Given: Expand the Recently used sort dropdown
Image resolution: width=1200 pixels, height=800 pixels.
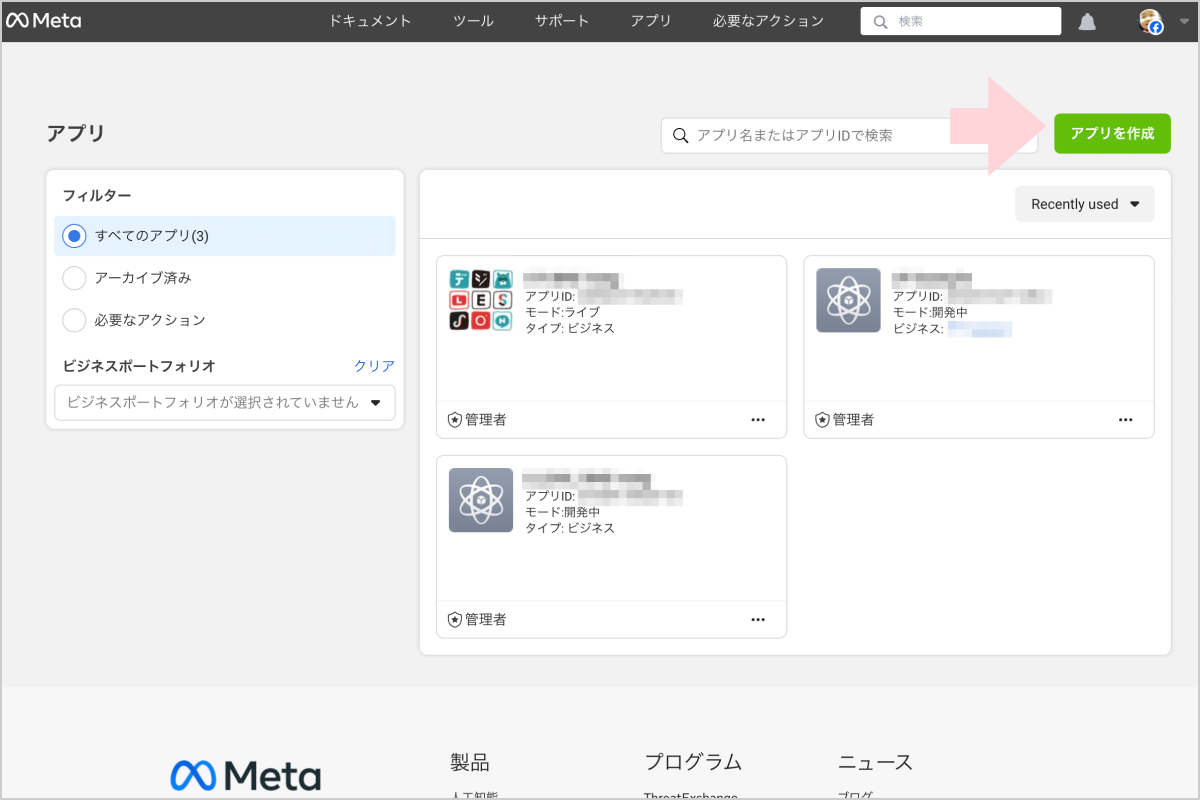Looking at the screenshot, I should [x=1085, y=204].
